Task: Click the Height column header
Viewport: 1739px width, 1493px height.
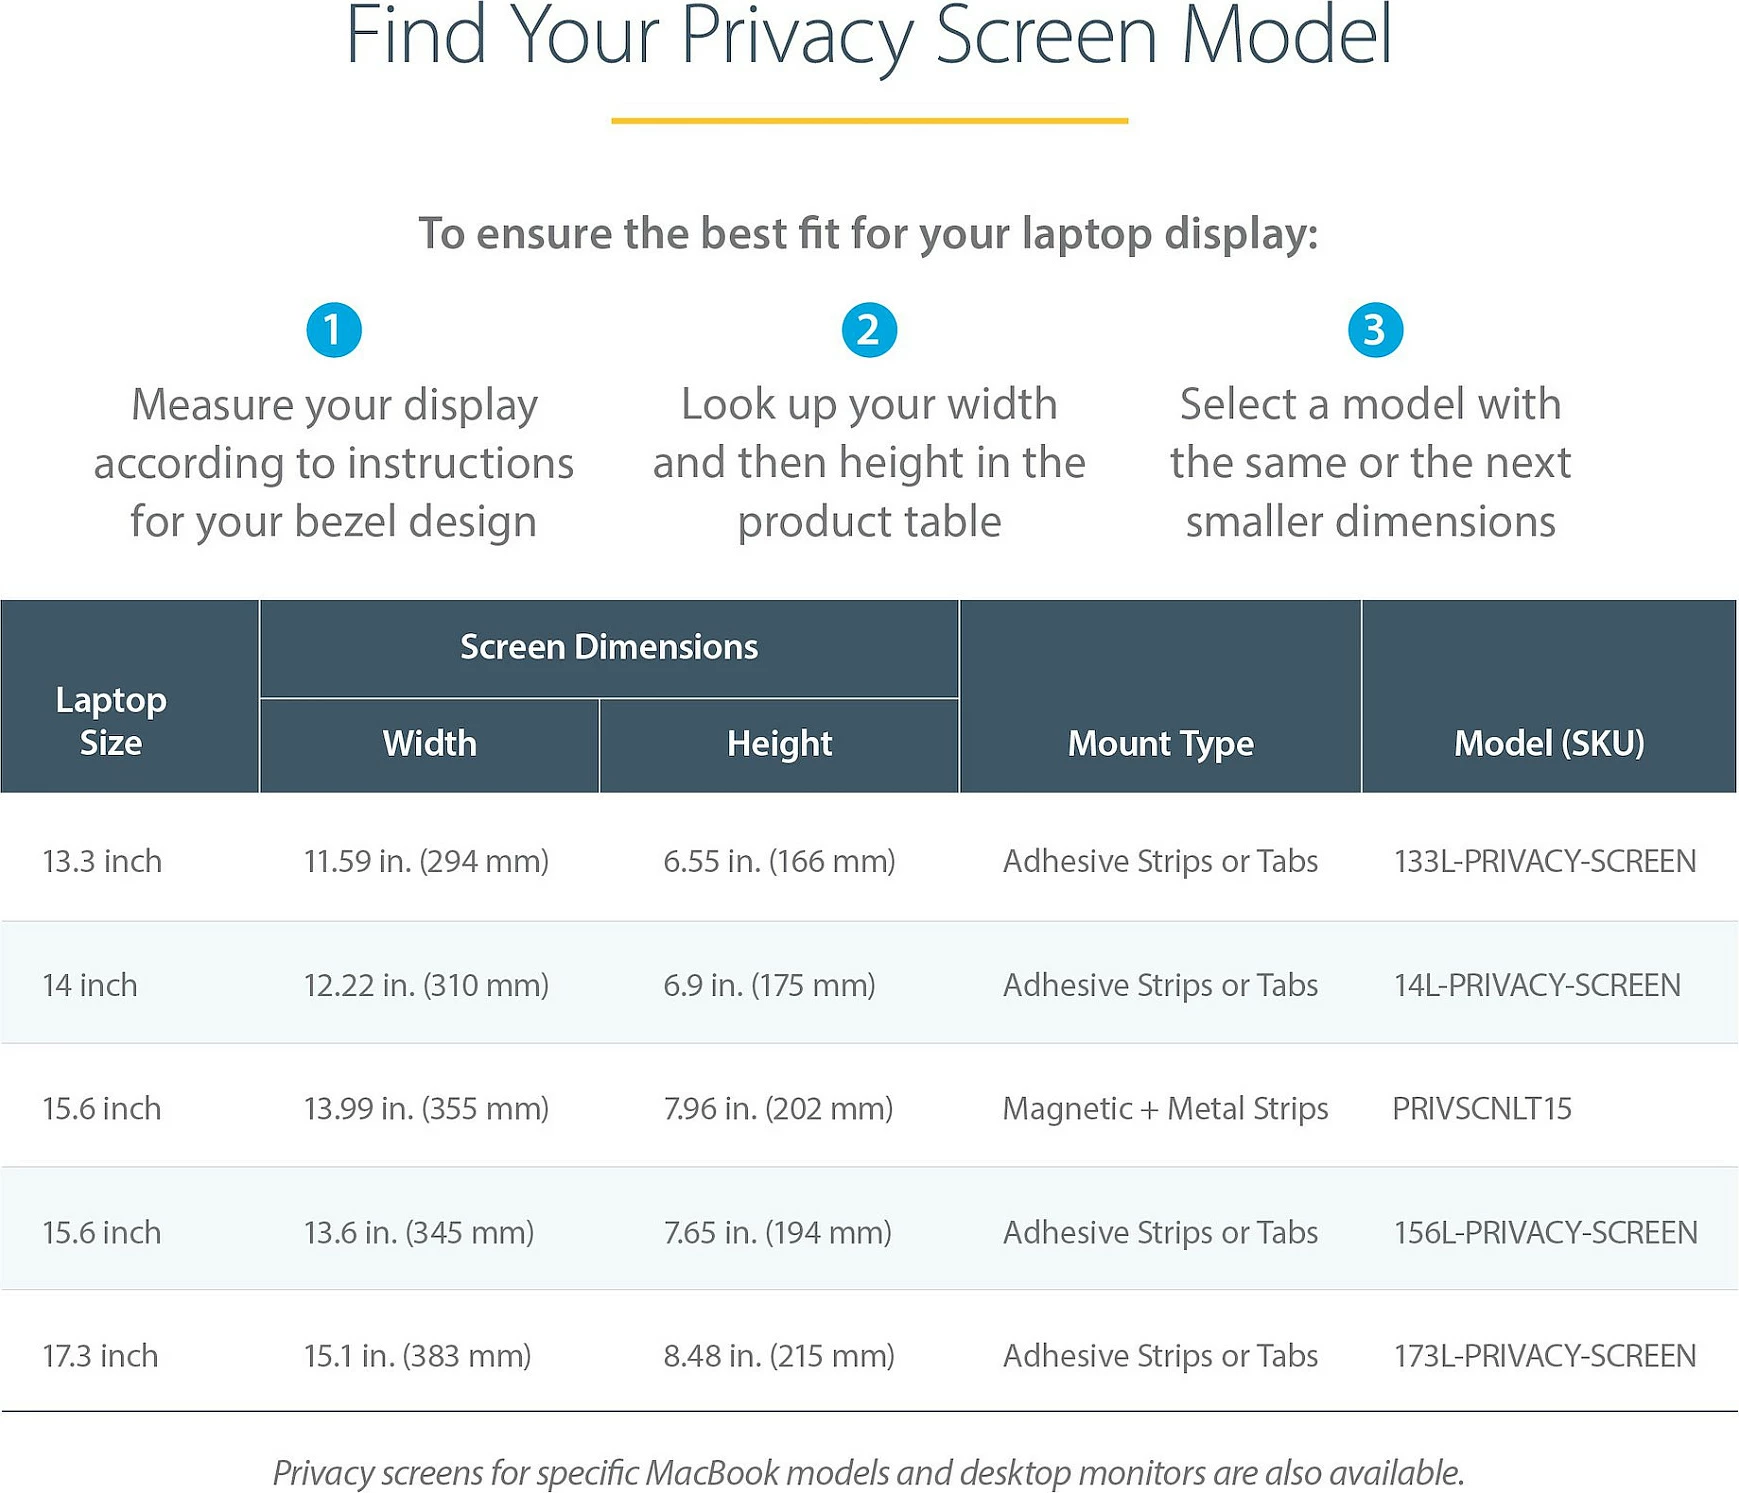Action: (x=779, y=745)
